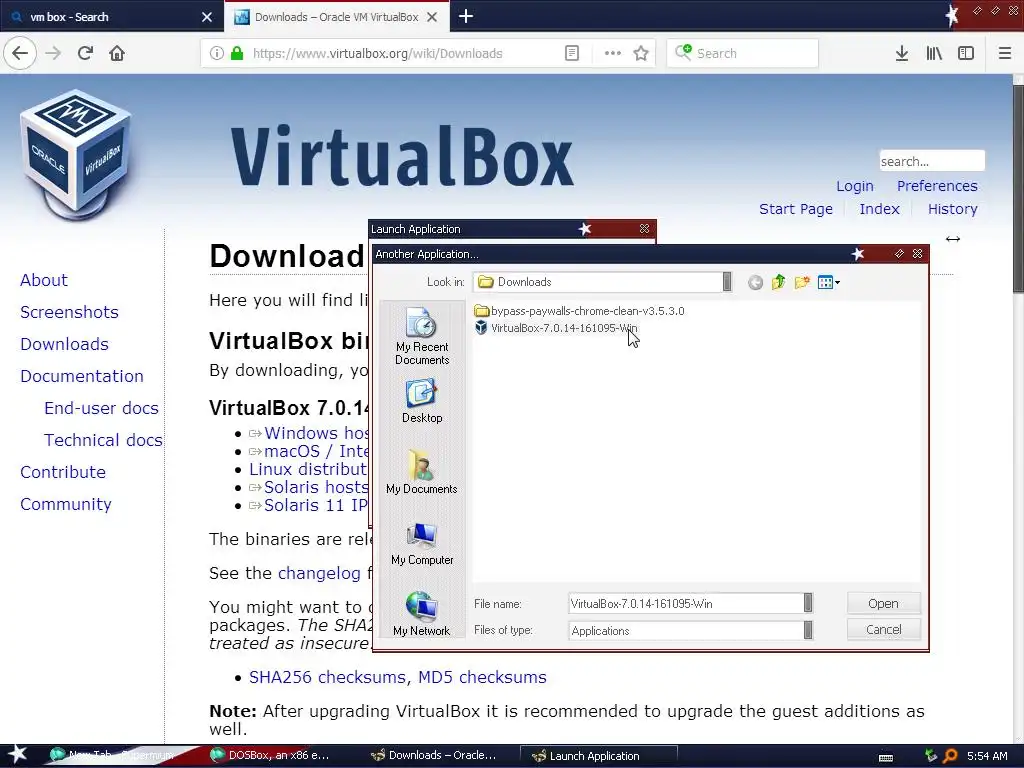Click the Firefox URL address field

(x=398, y=53)
